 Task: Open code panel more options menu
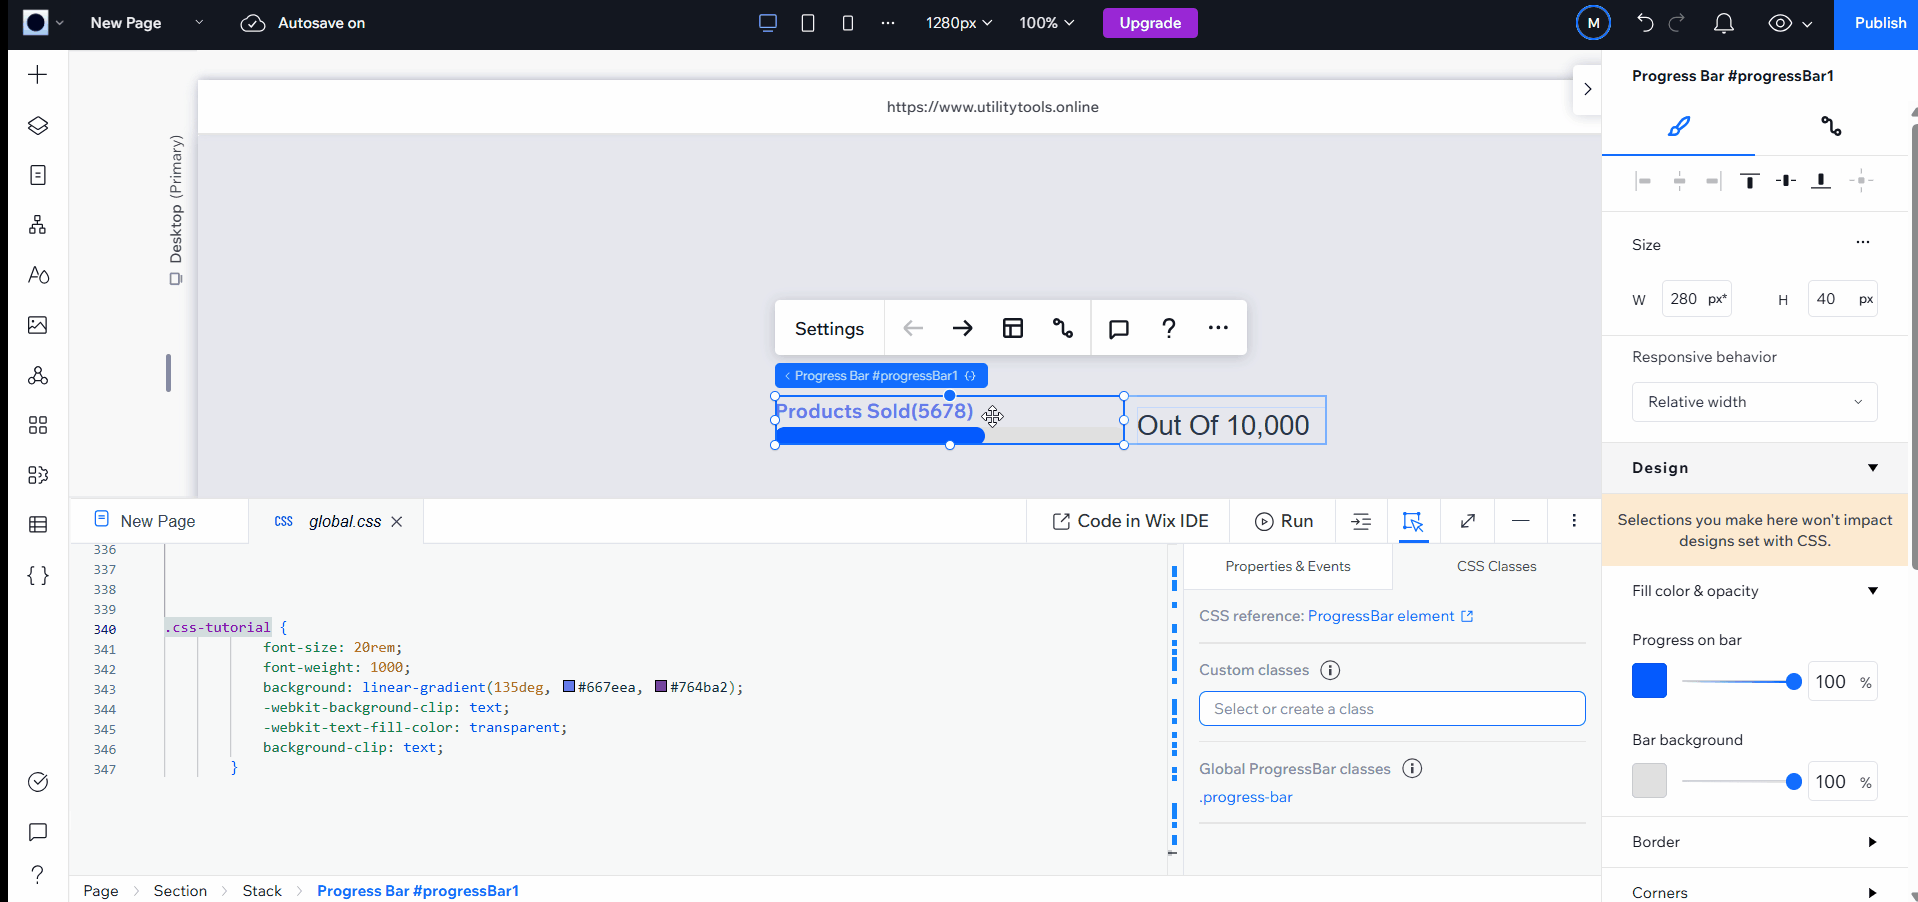(x=1574, y=521)
